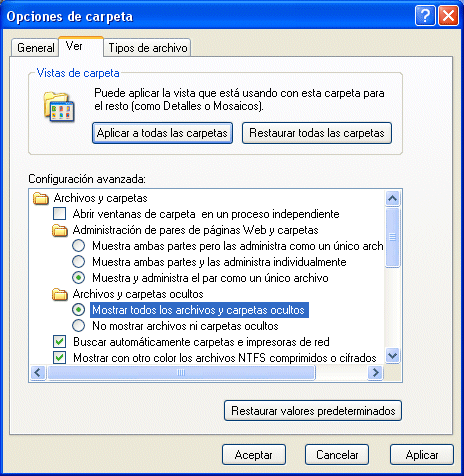464x476 pixels.
Task: Click Aplicar a todas las carpetas button
Action: click(x=162, y=133)
